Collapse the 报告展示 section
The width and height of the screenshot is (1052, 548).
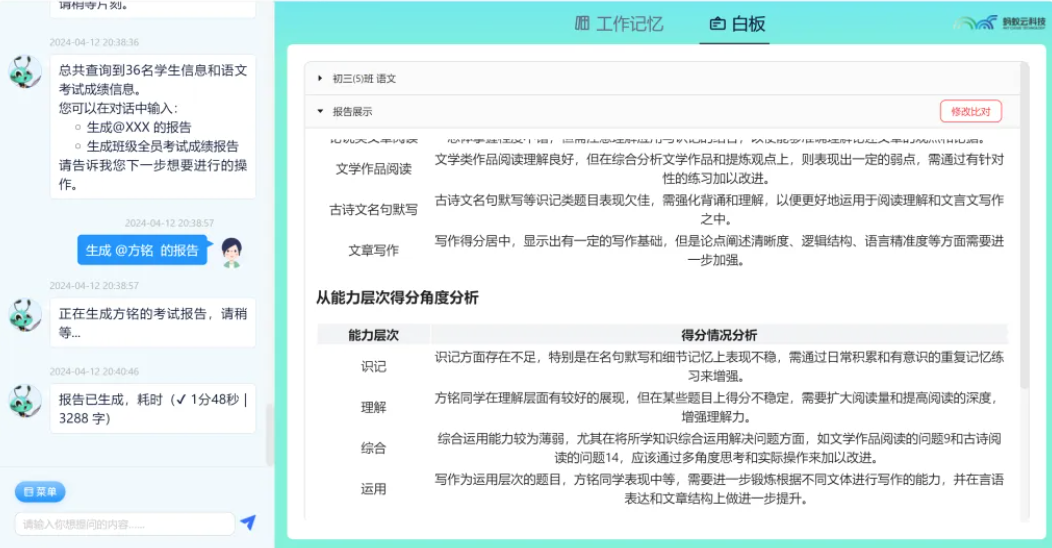click(x=320, y=112)
